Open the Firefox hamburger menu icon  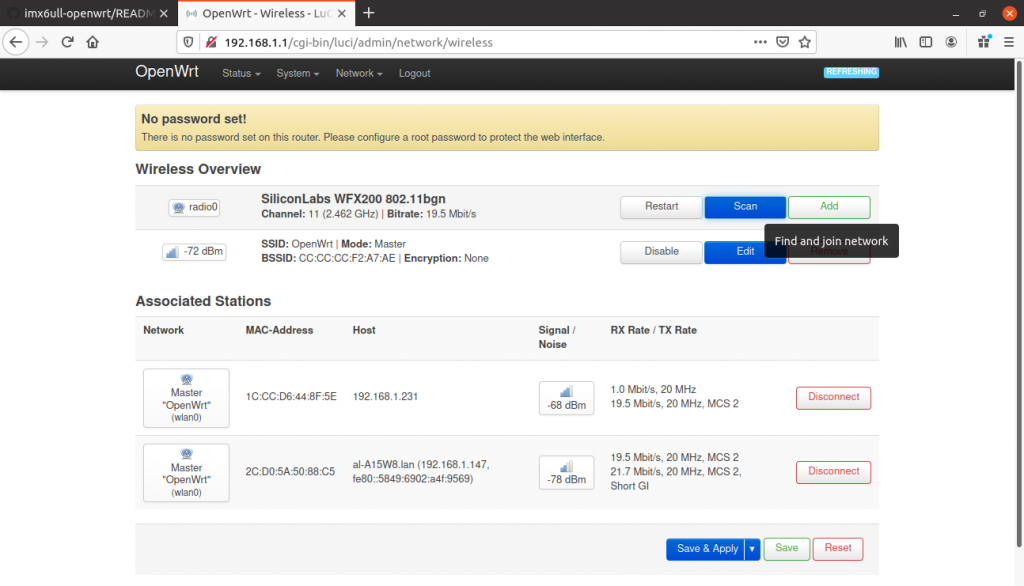click(x=1011, y=42)
